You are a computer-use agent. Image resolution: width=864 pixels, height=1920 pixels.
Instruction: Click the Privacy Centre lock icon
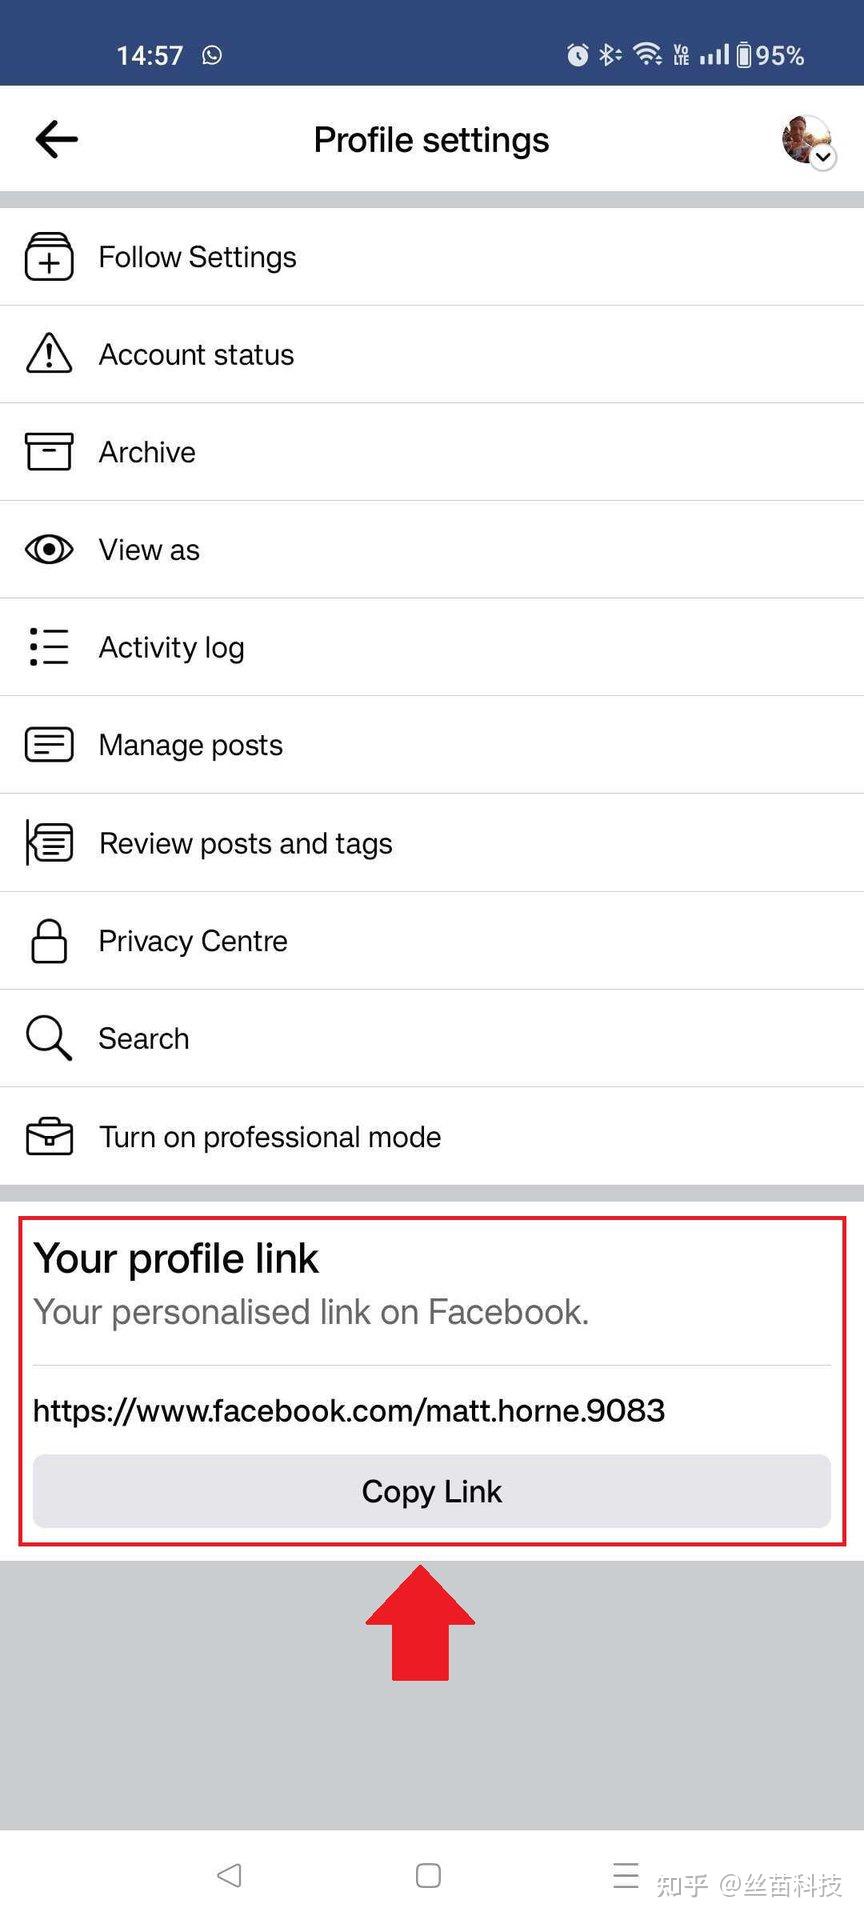coord(48,940)
